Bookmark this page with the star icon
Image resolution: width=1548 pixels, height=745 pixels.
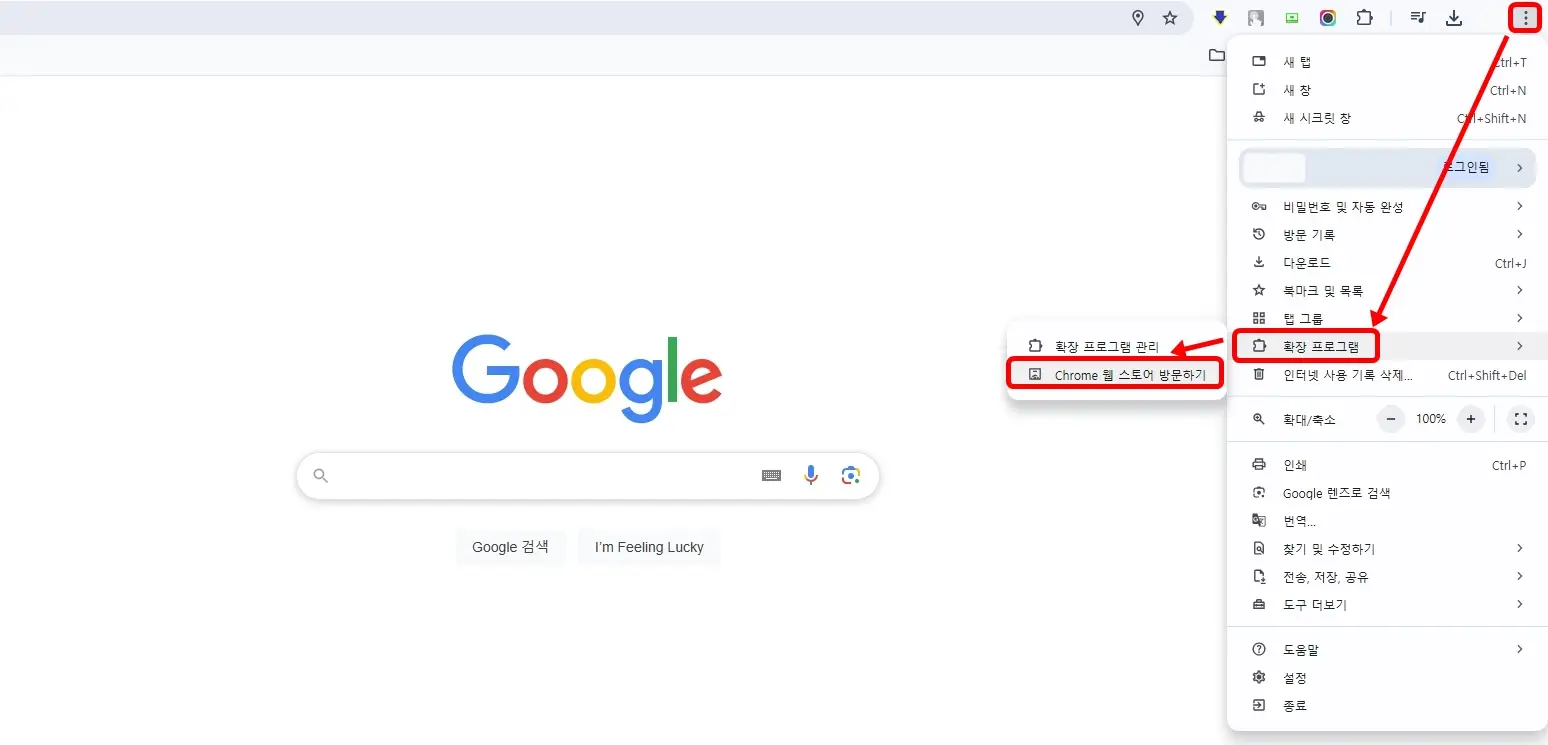[x=1170, y=17]
